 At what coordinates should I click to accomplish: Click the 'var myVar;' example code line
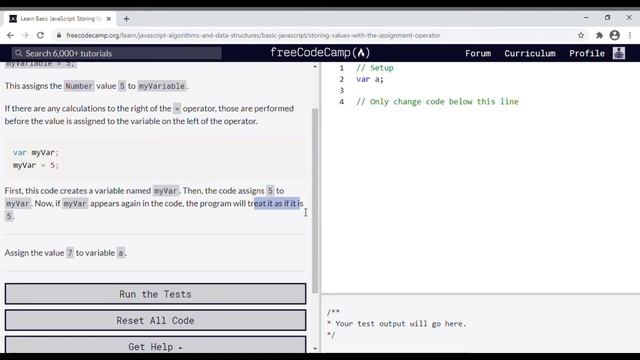(36, 152)
